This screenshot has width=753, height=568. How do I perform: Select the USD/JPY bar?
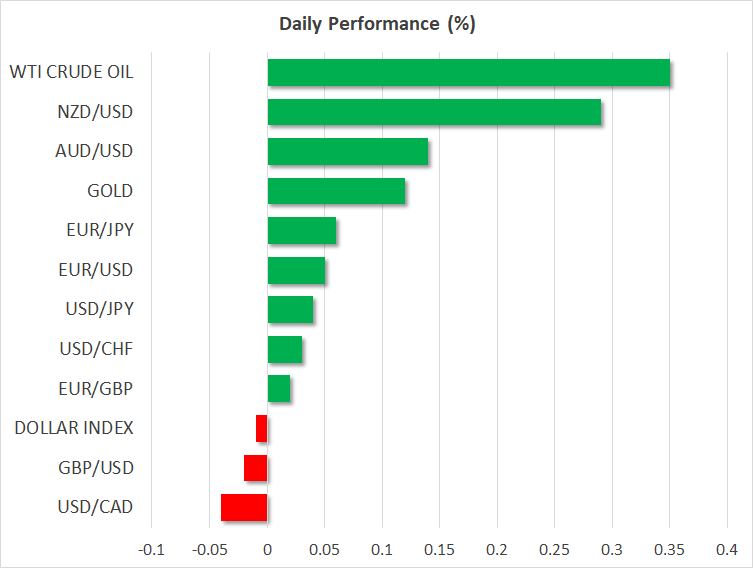pyautogui.click(x=290, y=309)
